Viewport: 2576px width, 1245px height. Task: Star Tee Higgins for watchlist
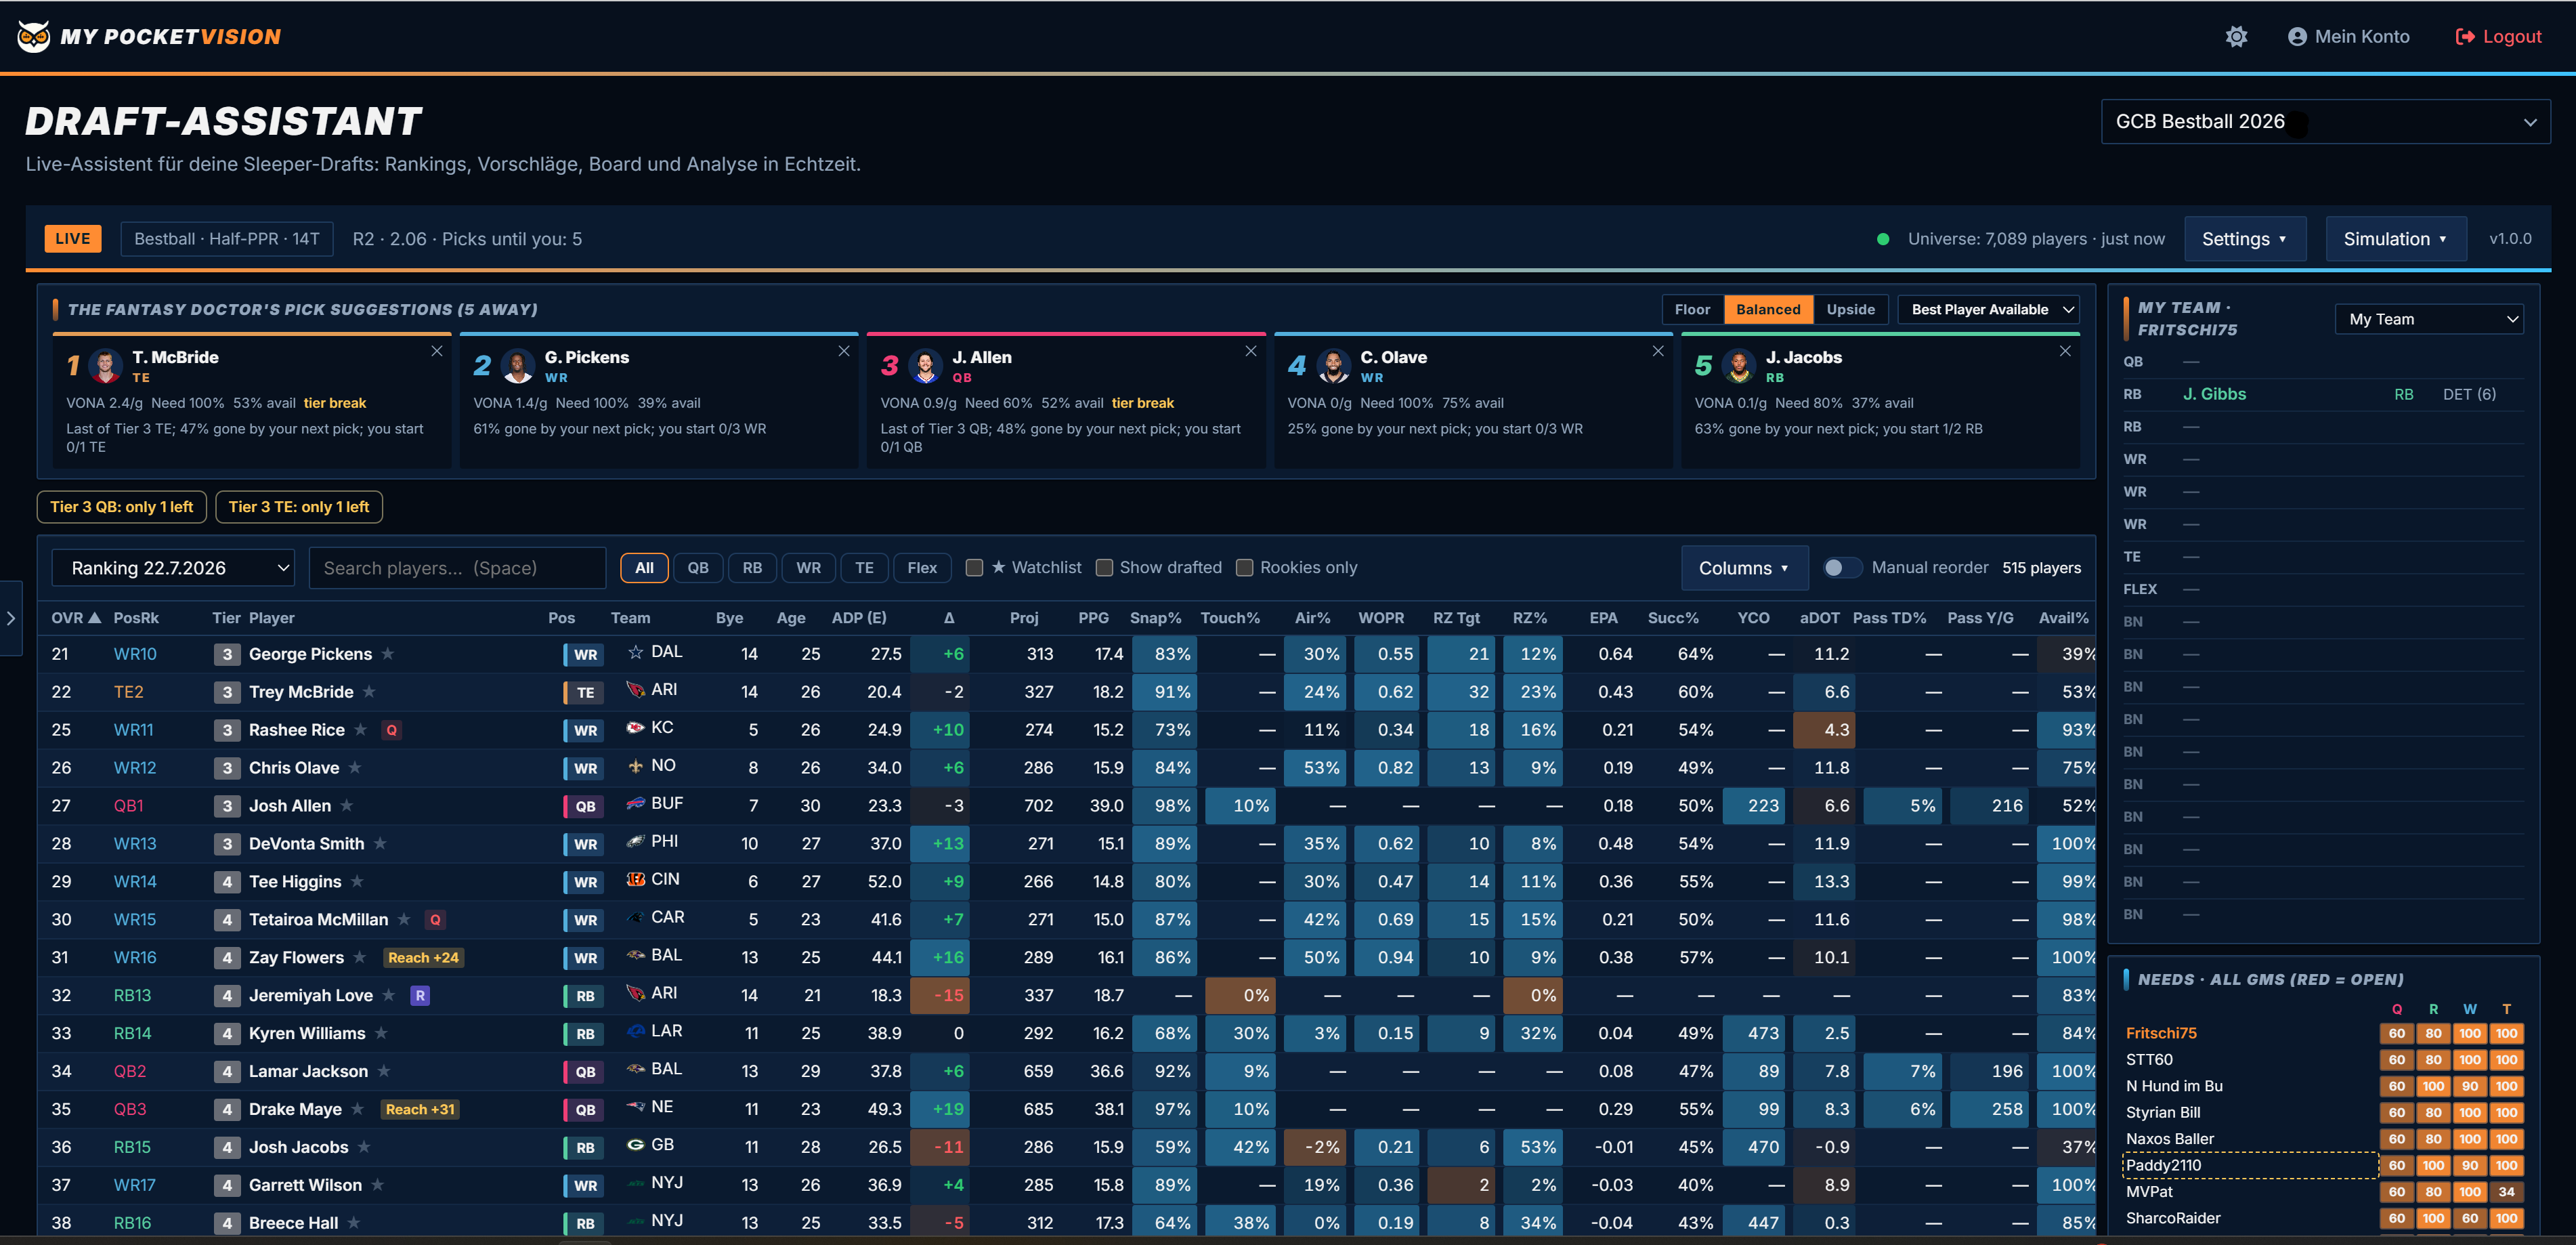357,881
